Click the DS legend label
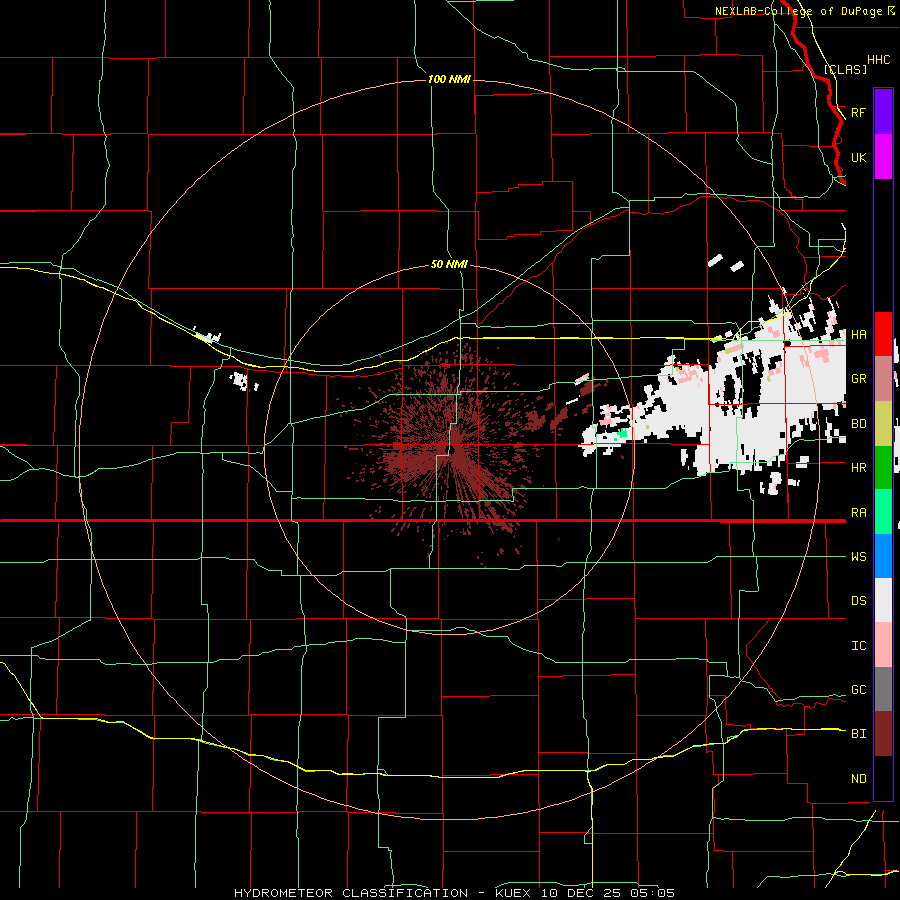This screenshot has height=900, width=900. click(x=858, y=601)
